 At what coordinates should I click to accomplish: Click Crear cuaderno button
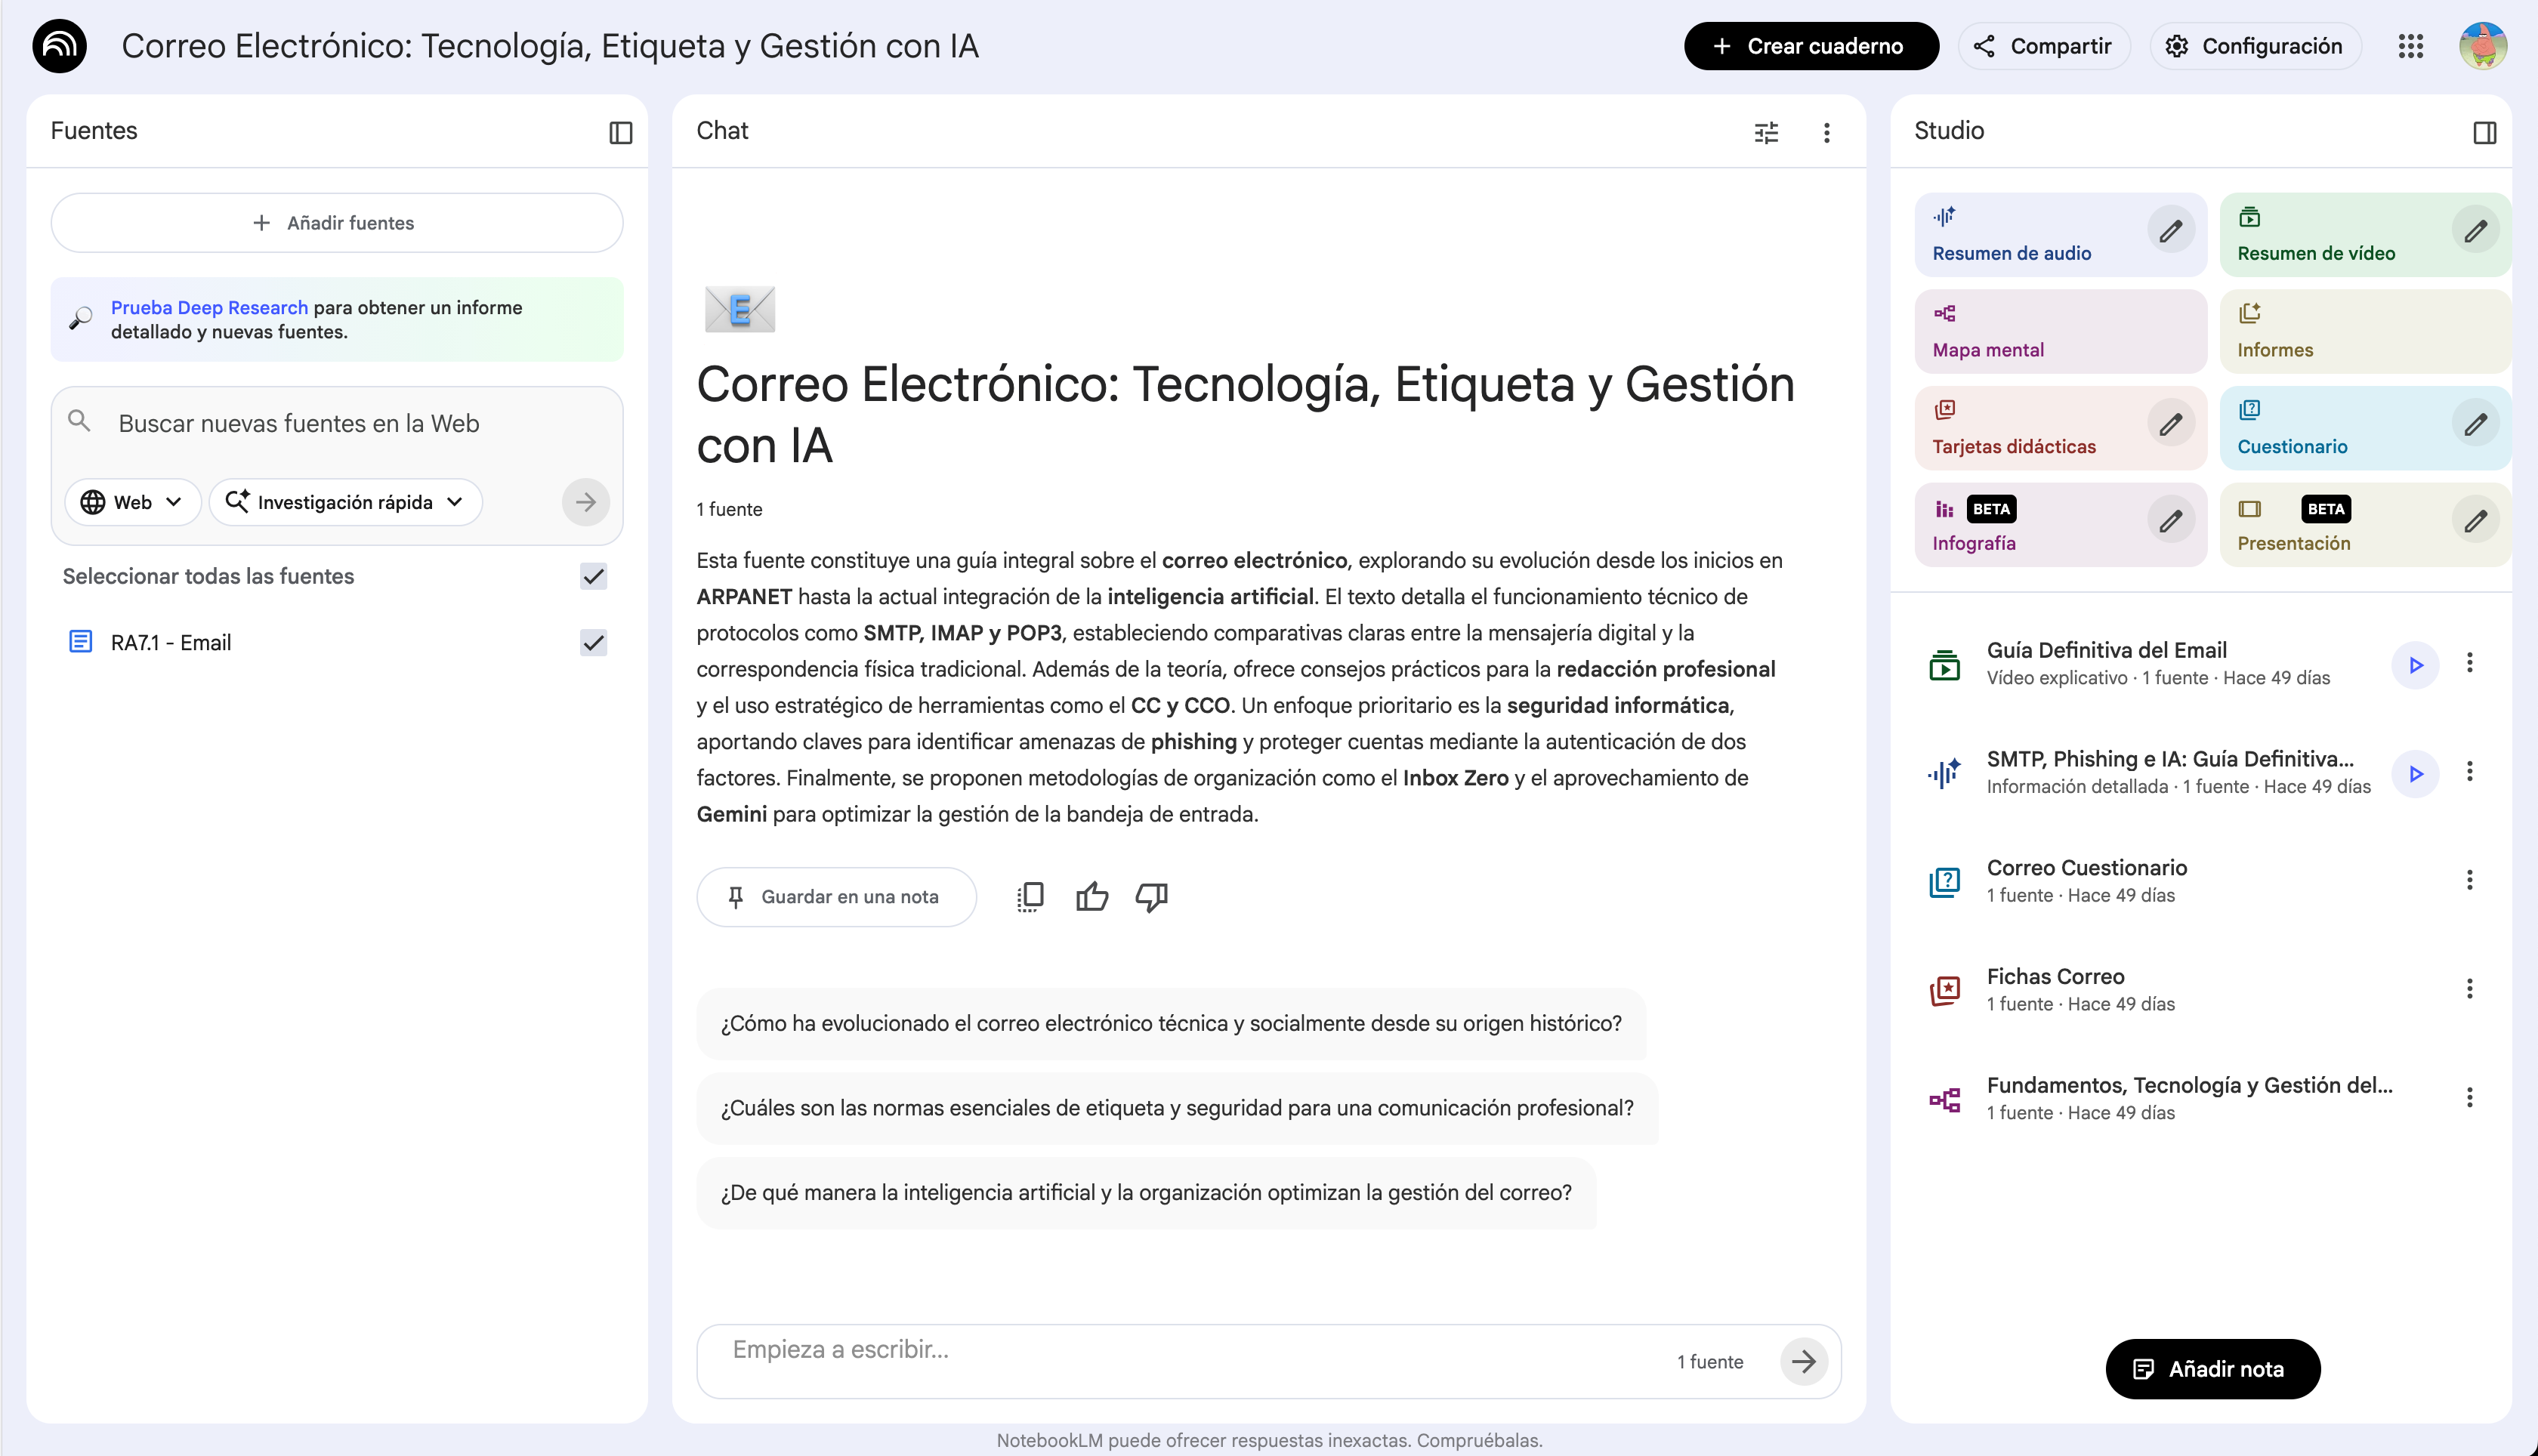1810,46
